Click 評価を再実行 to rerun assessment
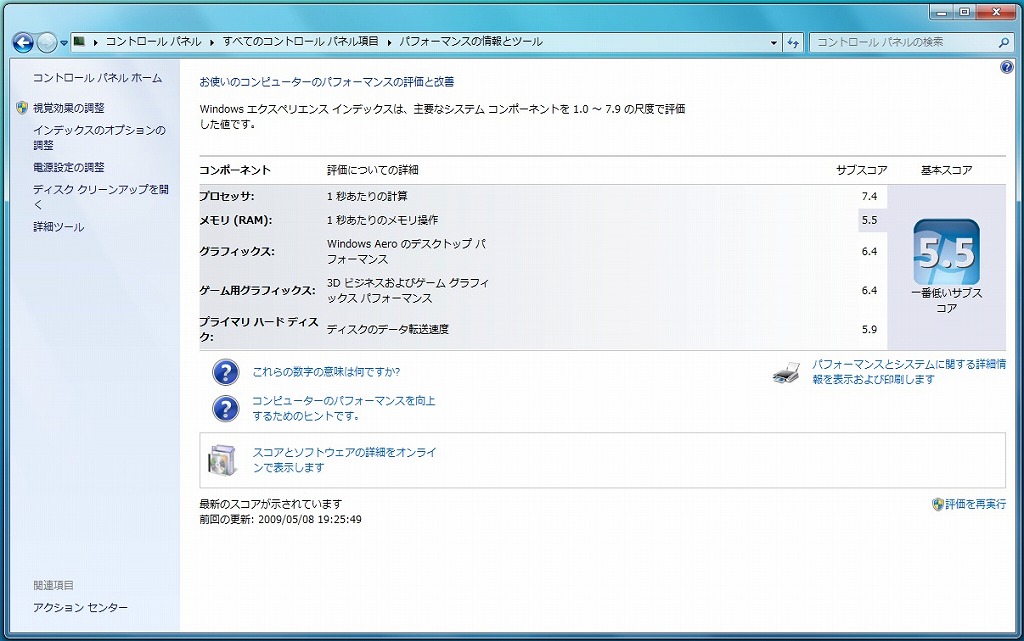The height and width of the screenshot is (641, 1024). pos(975,504)
